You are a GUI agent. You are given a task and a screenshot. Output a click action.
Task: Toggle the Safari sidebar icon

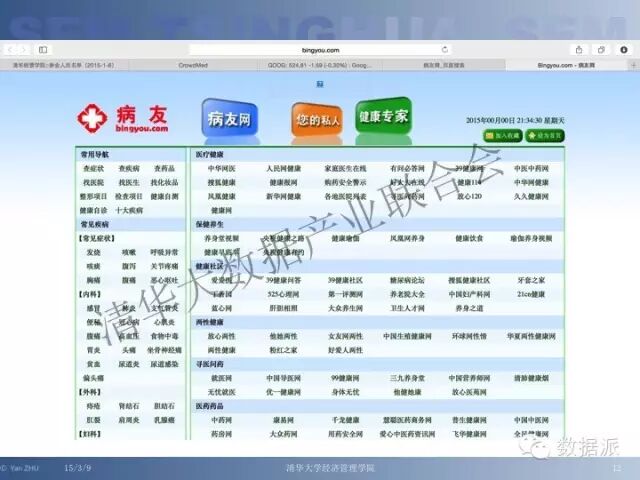tap(43, 50)
